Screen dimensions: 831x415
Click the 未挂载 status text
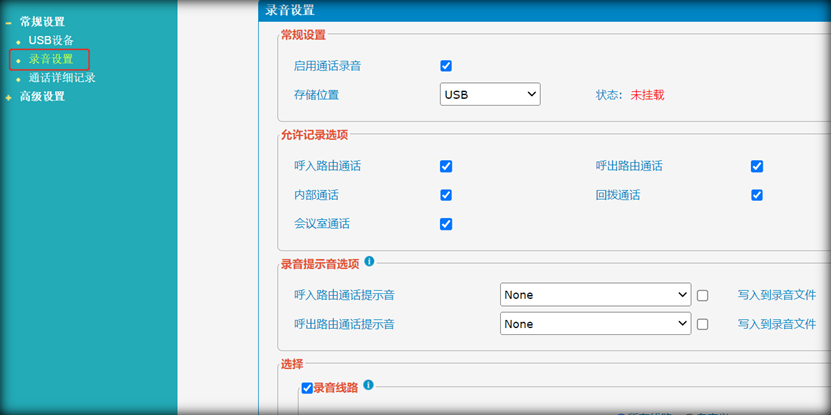pyautogui.click(x=647, y=95)
